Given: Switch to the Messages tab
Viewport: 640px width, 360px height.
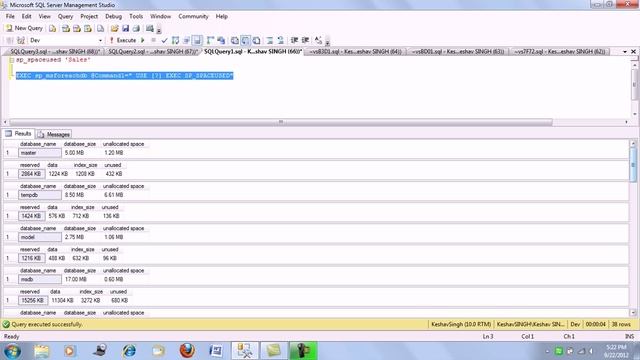Looking at the screenshot, I should pos(54,134).
